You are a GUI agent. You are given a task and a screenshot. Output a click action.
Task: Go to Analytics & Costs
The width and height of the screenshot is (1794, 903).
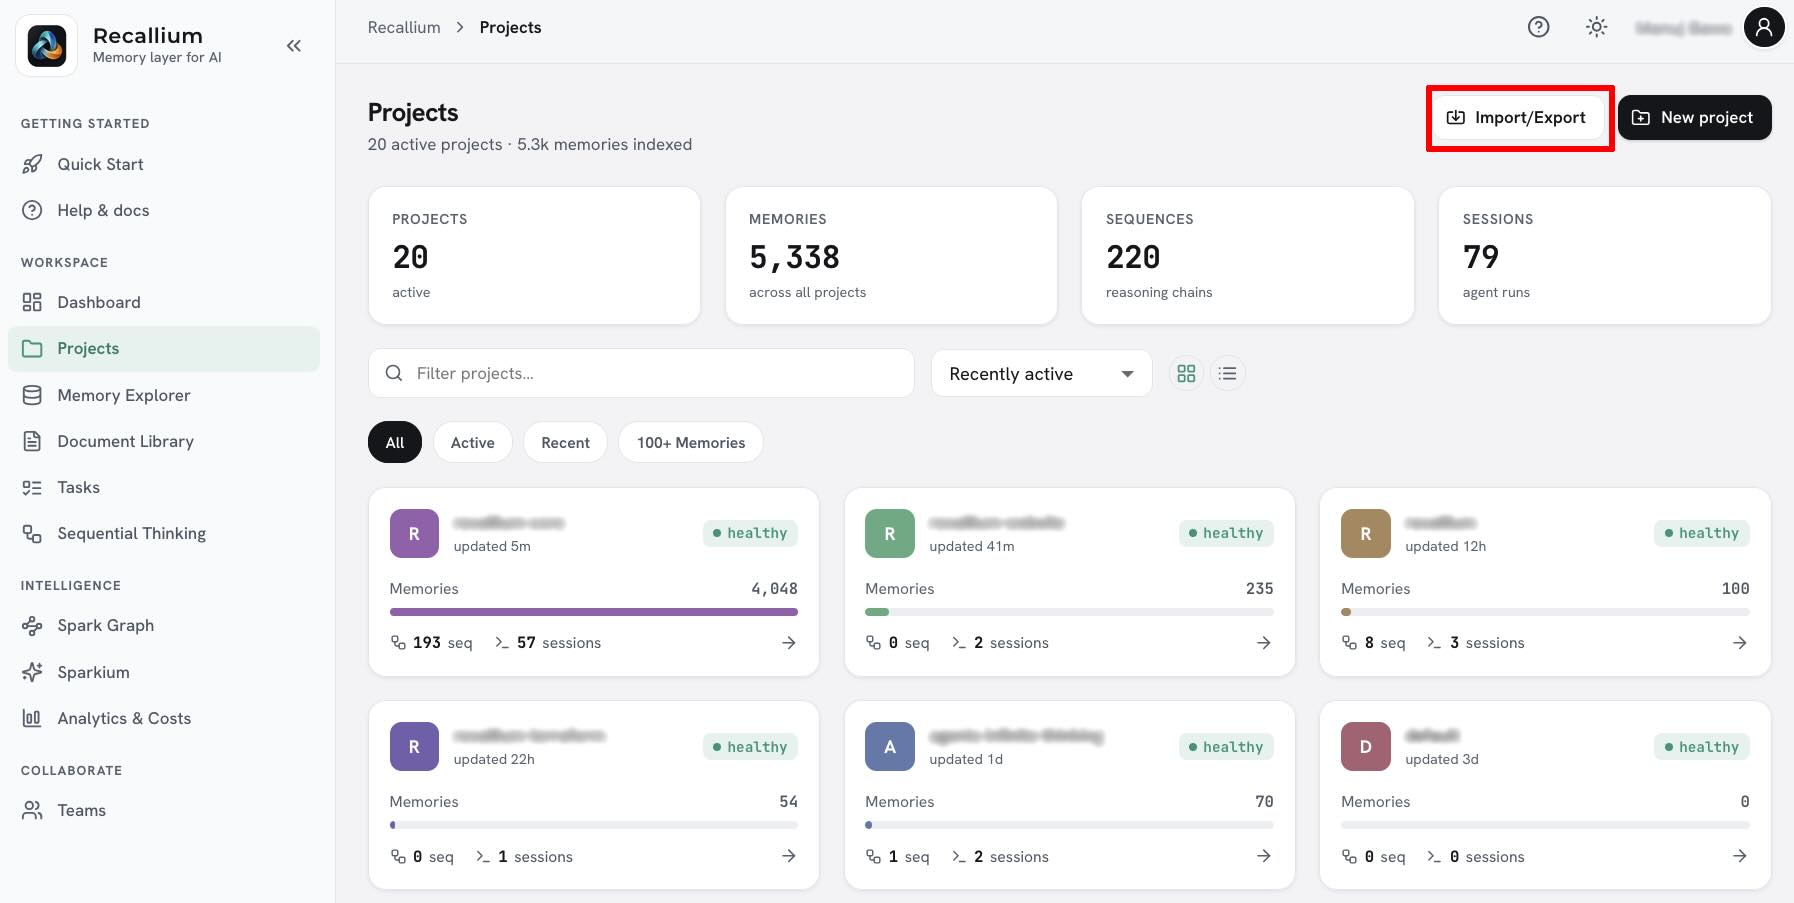coord(164,718)
